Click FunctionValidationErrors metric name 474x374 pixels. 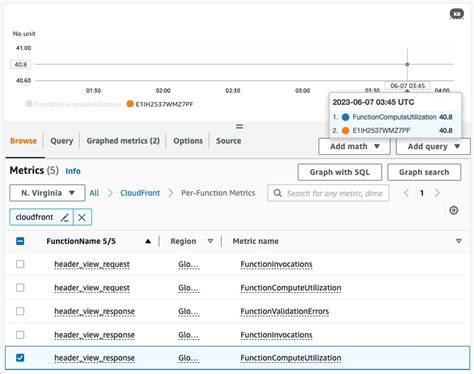point(285,311)
